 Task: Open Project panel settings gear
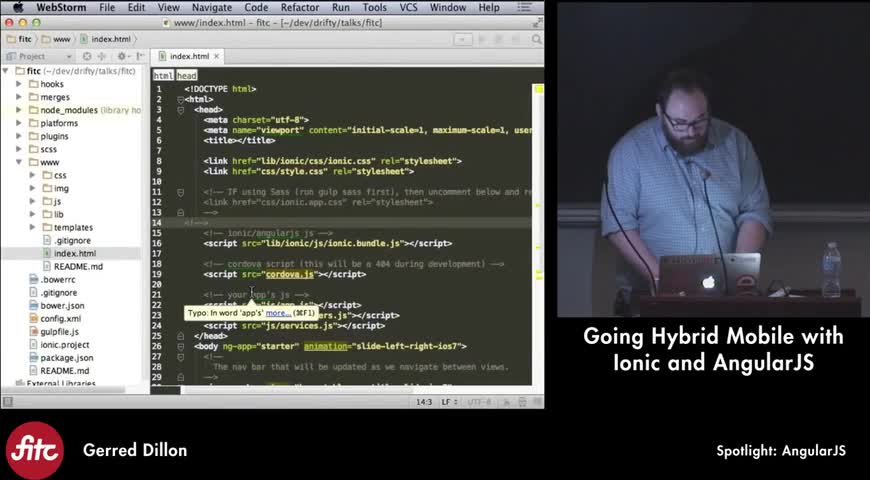(122, 57)
